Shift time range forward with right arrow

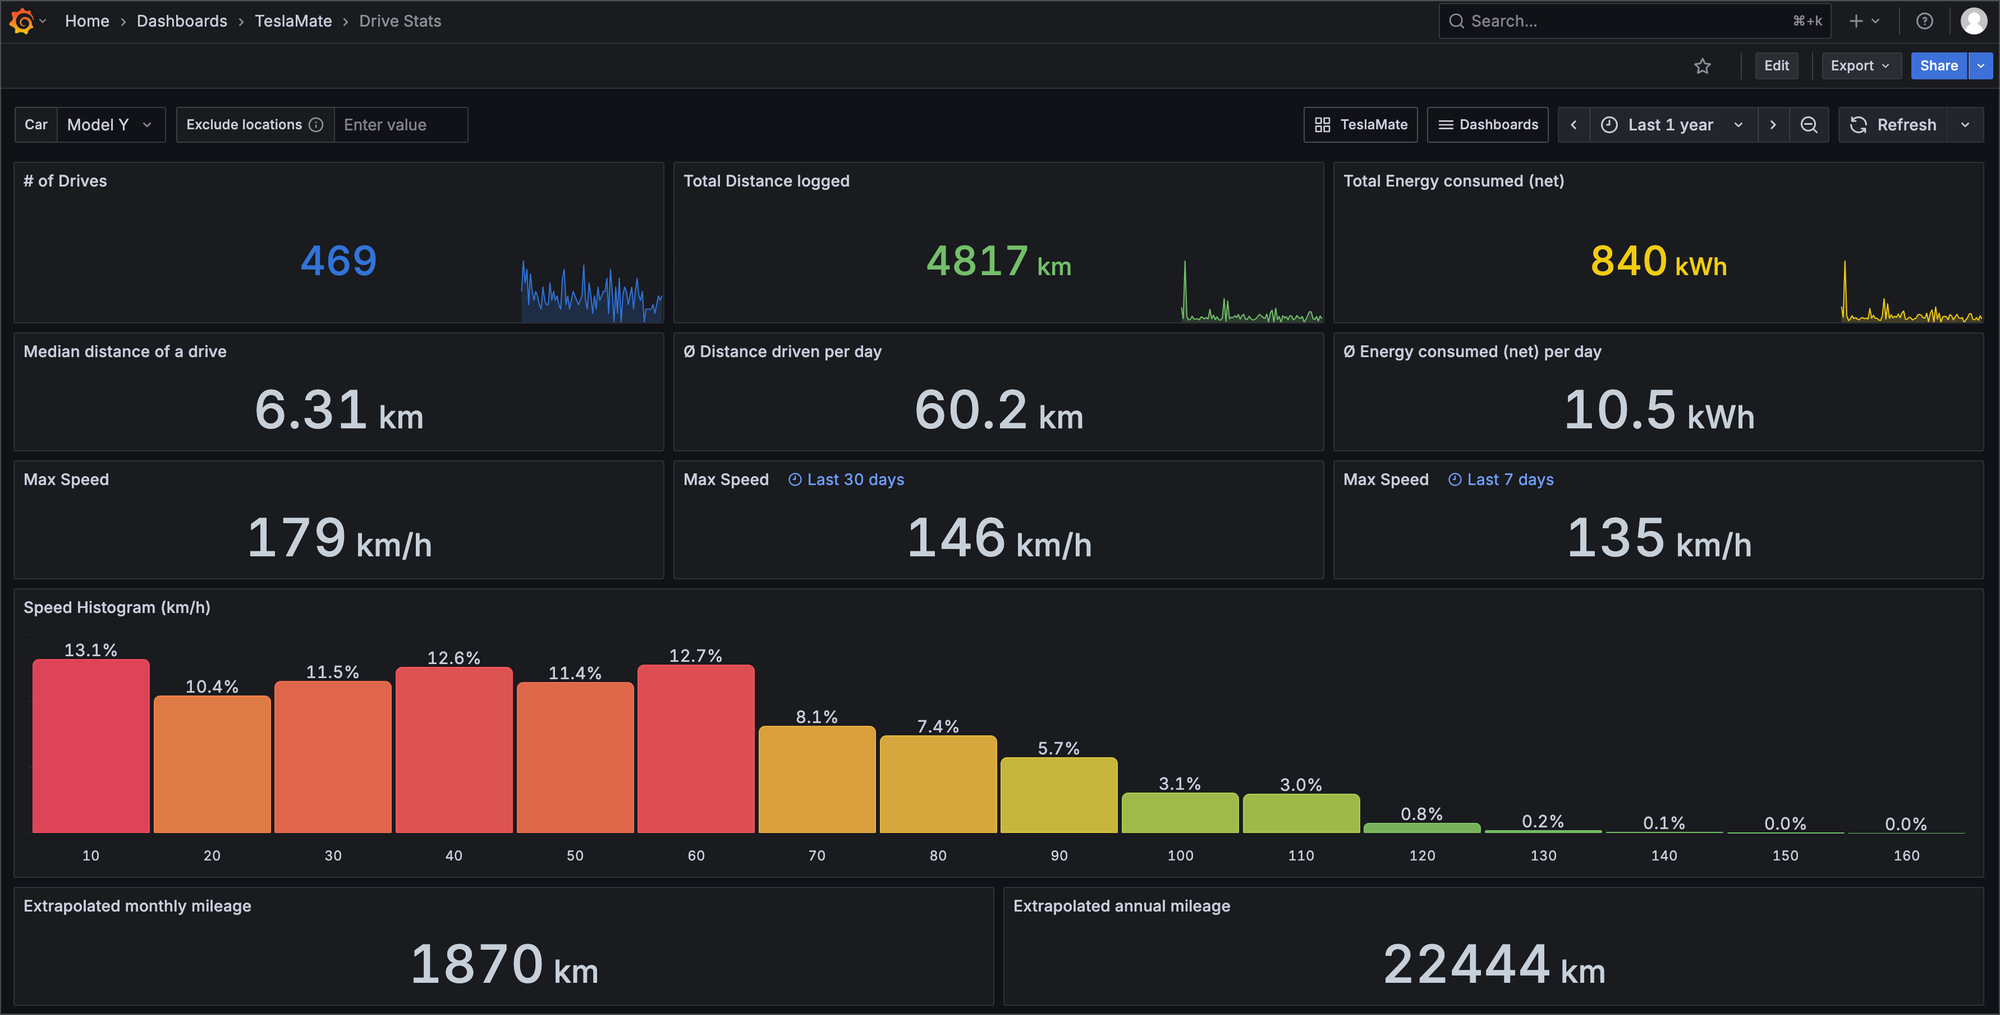point(1773,125)
